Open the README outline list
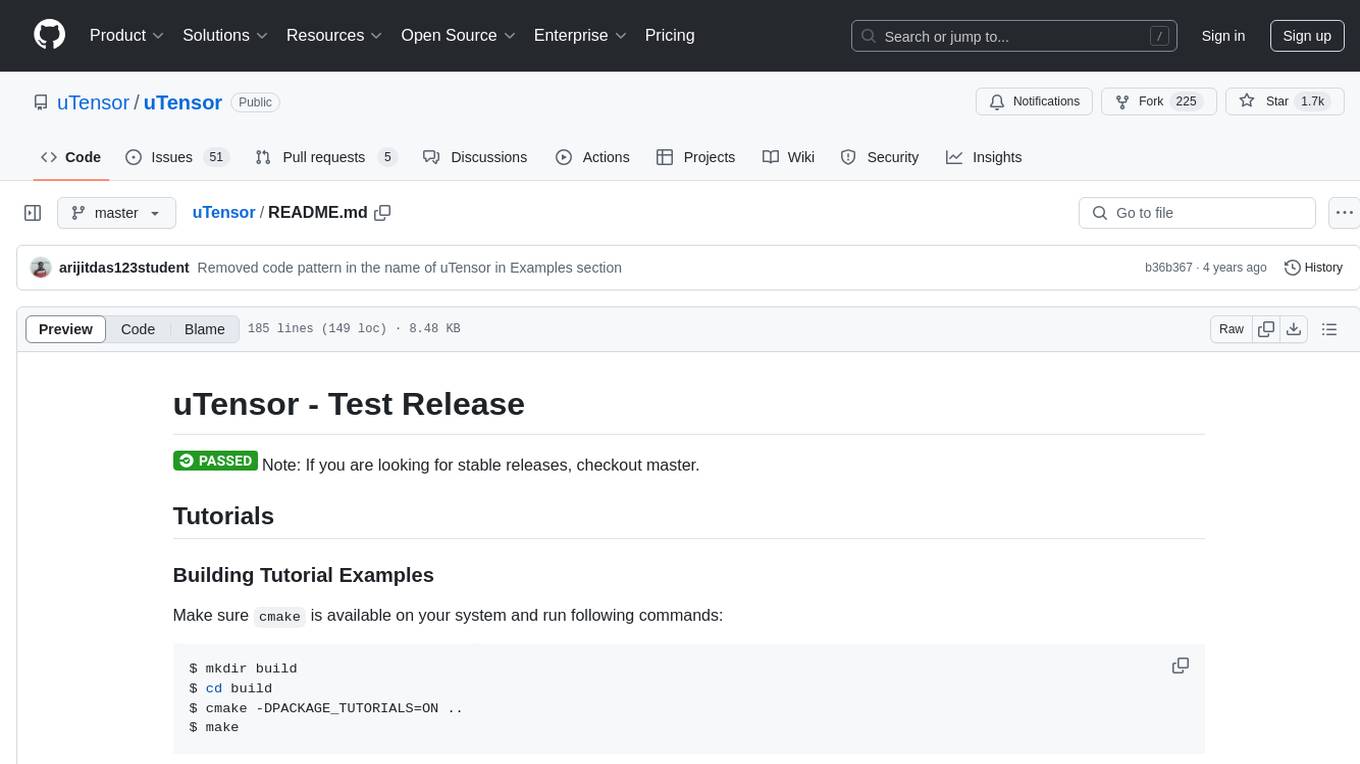 click(x=1329, y=329)
